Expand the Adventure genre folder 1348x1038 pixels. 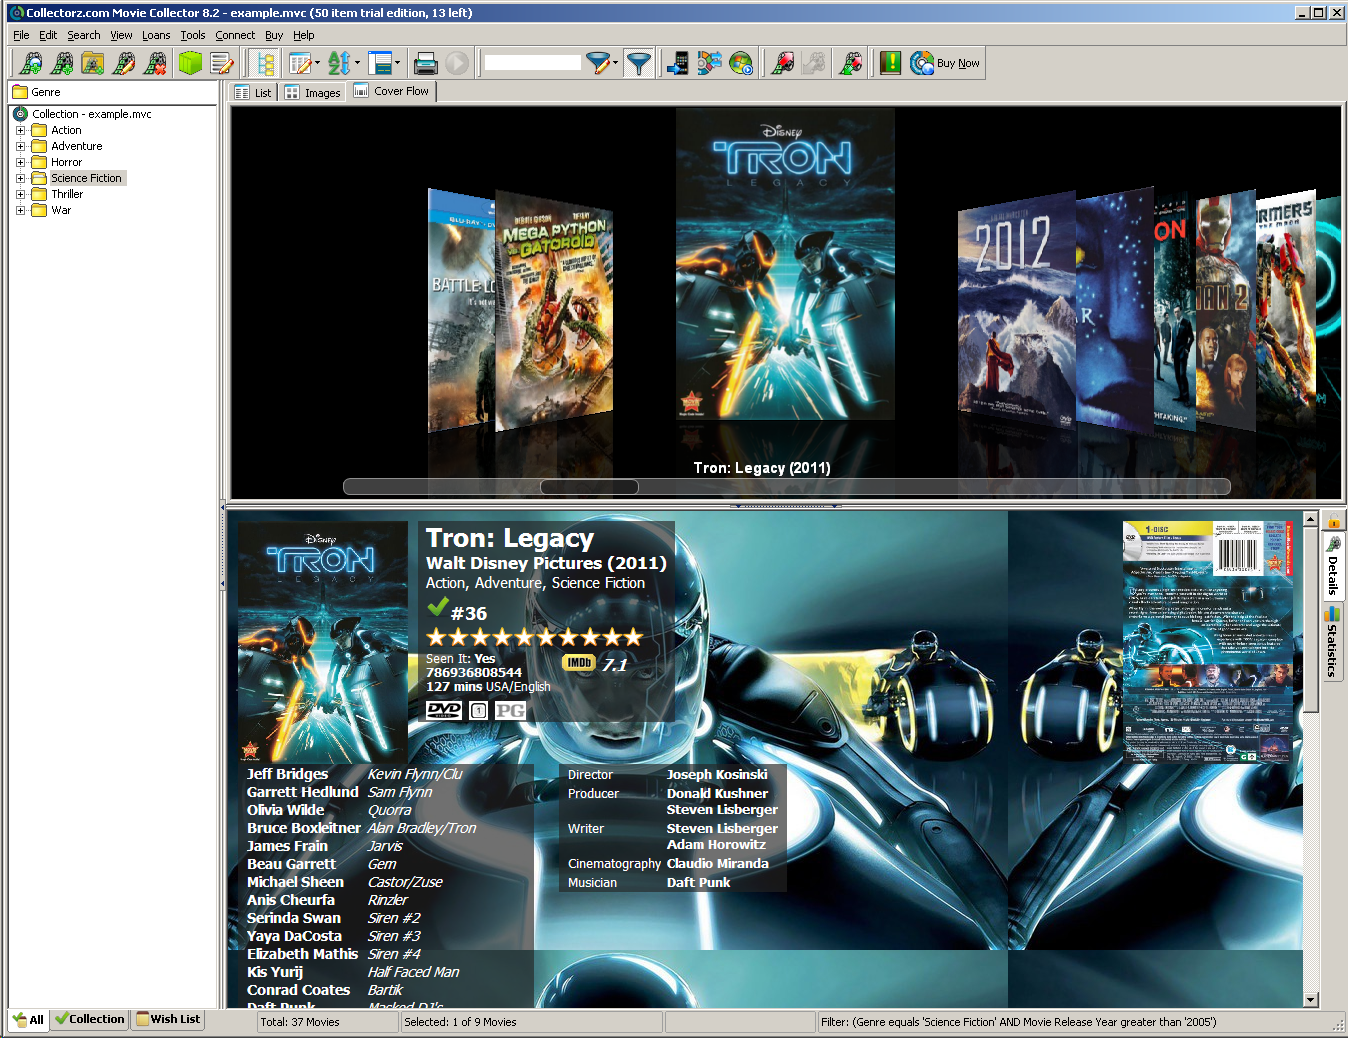click(20, 146)
